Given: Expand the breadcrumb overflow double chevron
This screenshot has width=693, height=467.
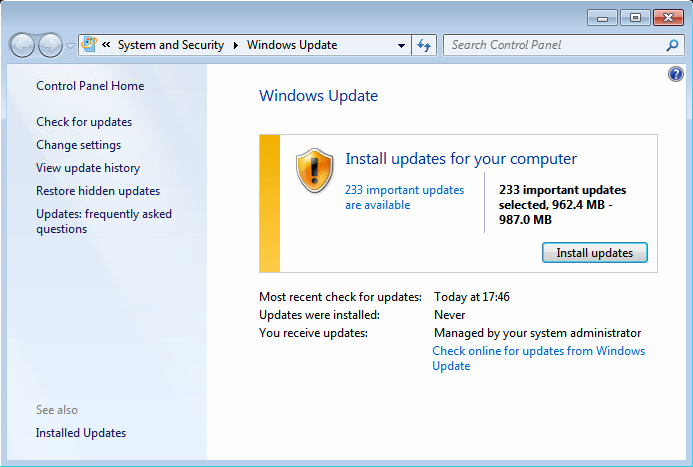Looking at the screenshot, I should coord(106,45).
